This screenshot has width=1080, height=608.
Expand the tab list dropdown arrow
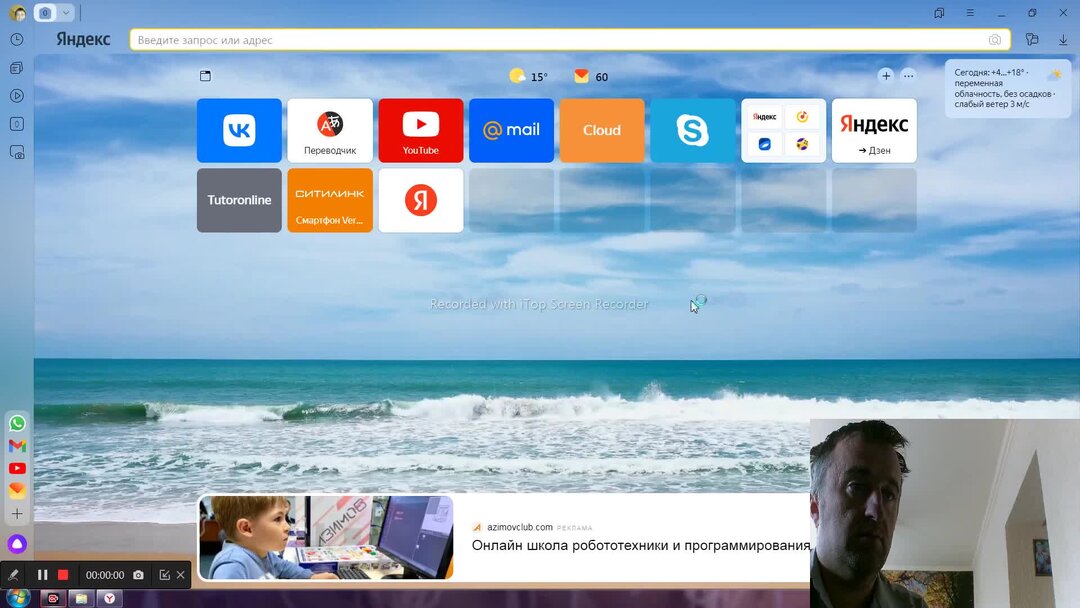(66, 12)
